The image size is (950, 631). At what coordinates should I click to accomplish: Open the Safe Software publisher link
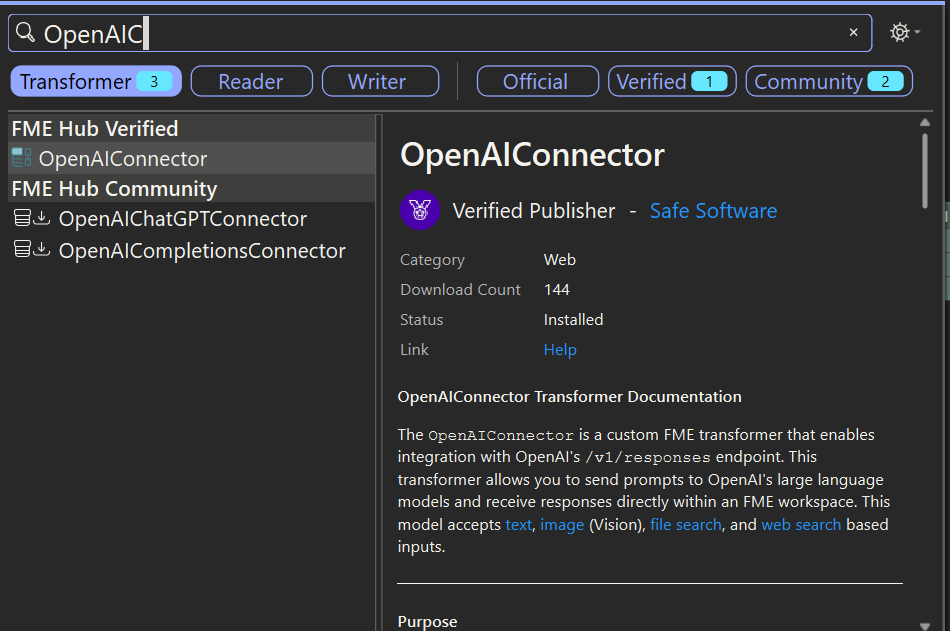[713, 211]
